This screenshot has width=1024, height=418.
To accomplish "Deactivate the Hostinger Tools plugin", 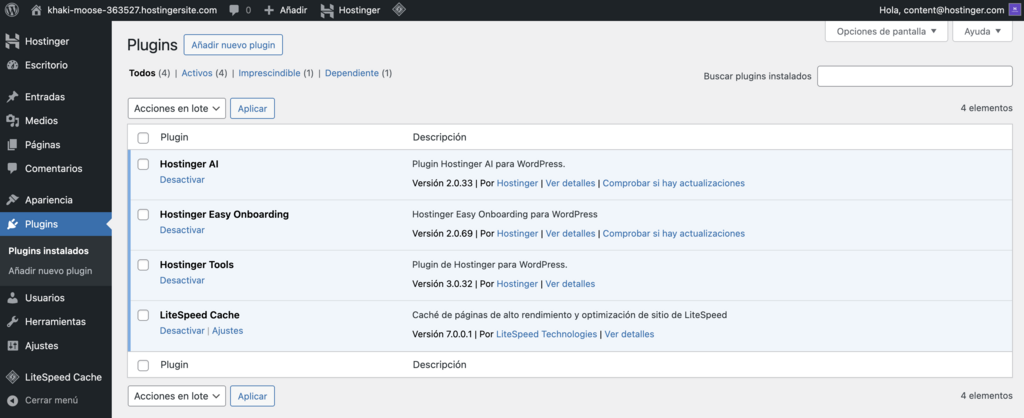I will [182, 280].
